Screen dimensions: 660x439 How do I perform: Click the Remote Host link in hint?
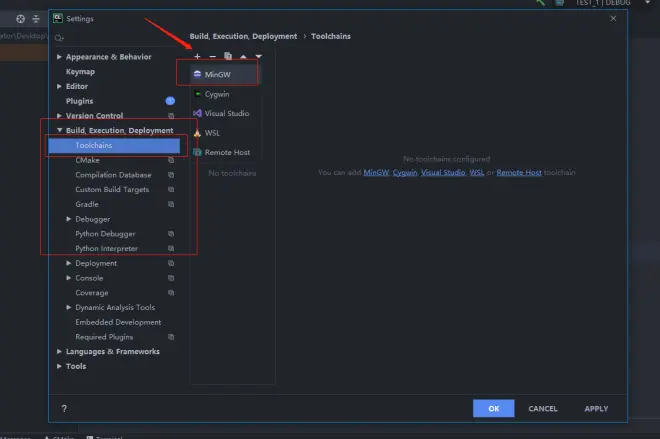(x=519, y=173)
